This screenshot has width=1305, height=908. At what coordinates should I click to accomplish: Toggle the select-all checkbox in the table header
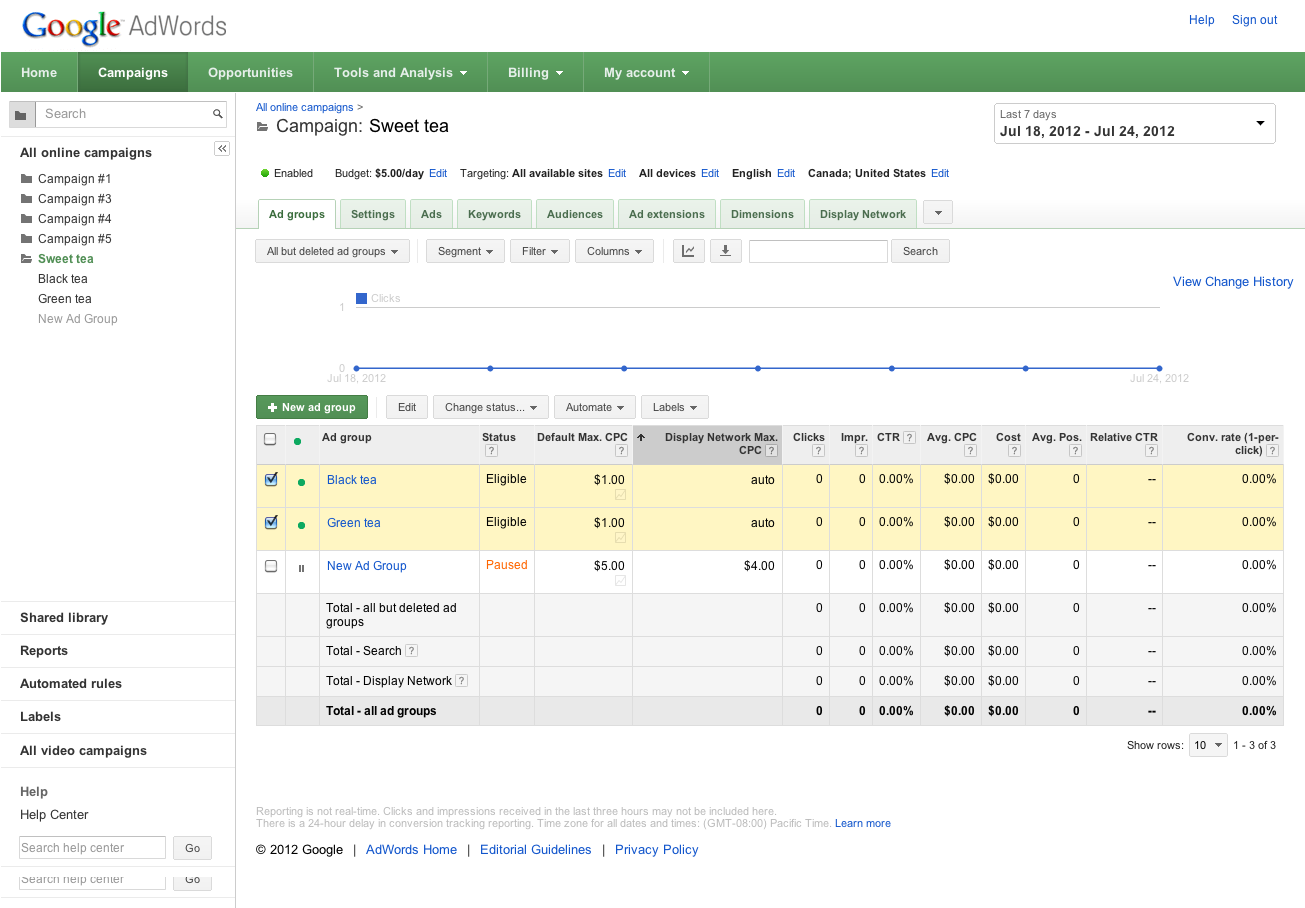pos(270,439)
